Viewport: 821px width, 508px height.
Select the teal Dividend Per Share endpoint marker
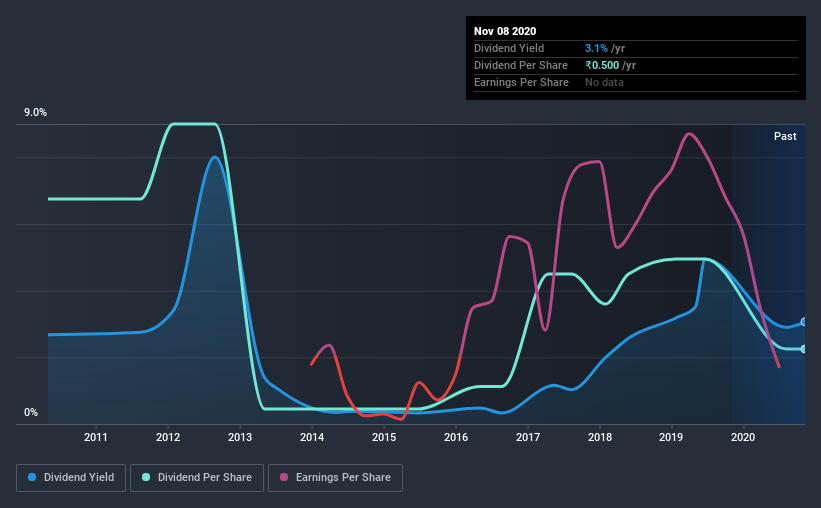tap(804, 349)
